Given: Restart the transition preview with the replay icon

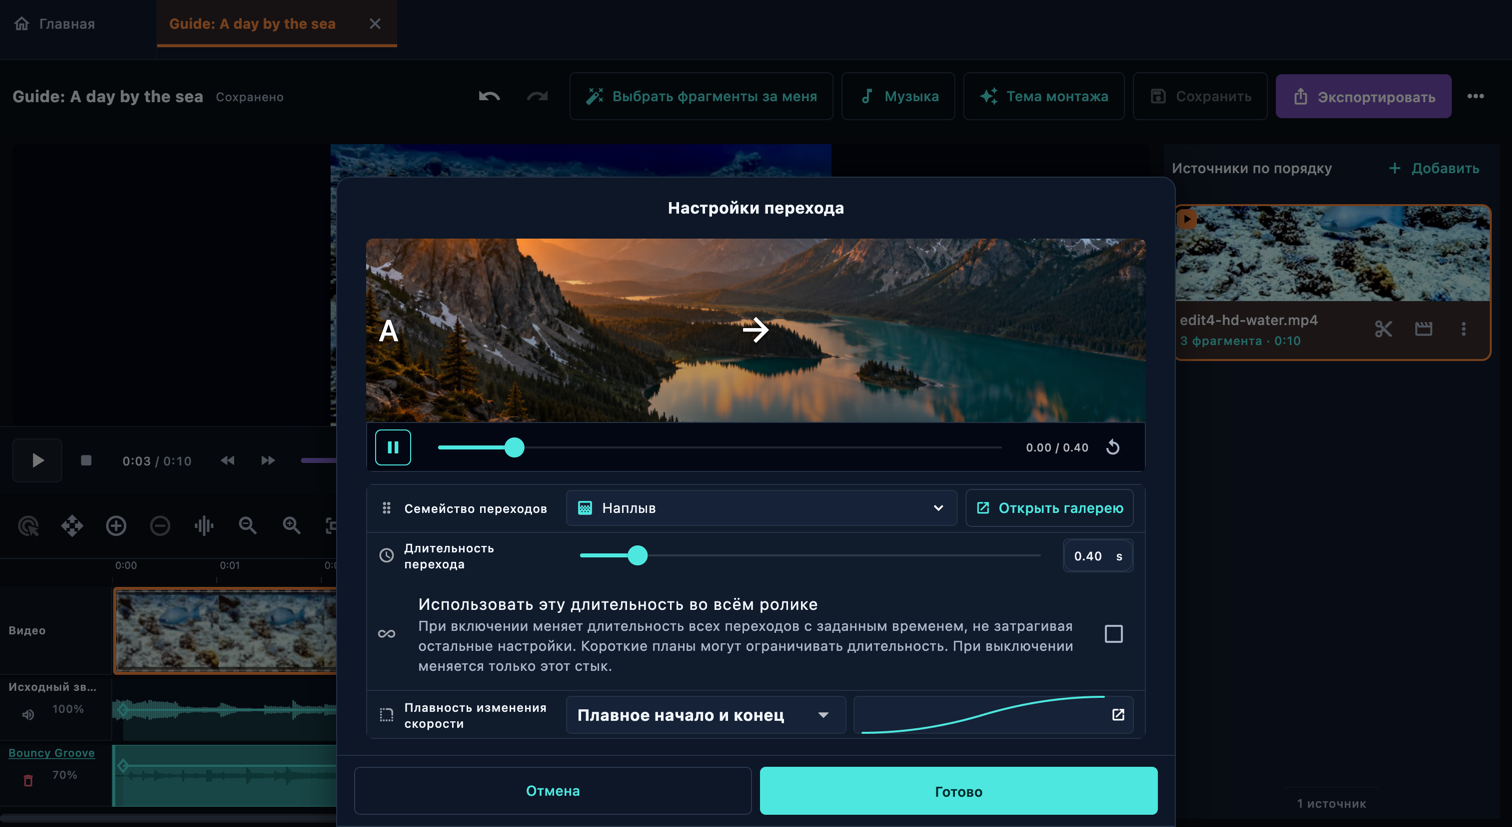Looking at the screenshot, I should [x=1113, y=447].
